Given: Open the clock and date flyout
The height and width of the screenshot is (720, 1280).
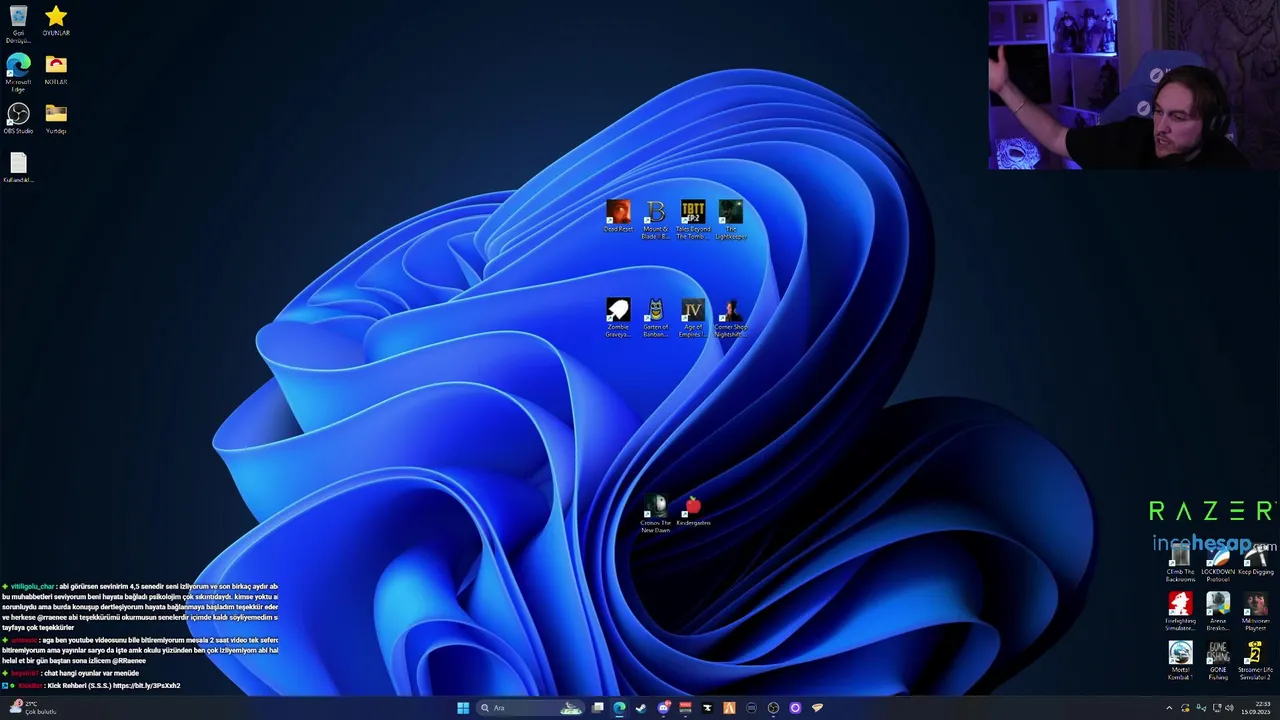Looking at the screenshot, I should click(1256, 708).
